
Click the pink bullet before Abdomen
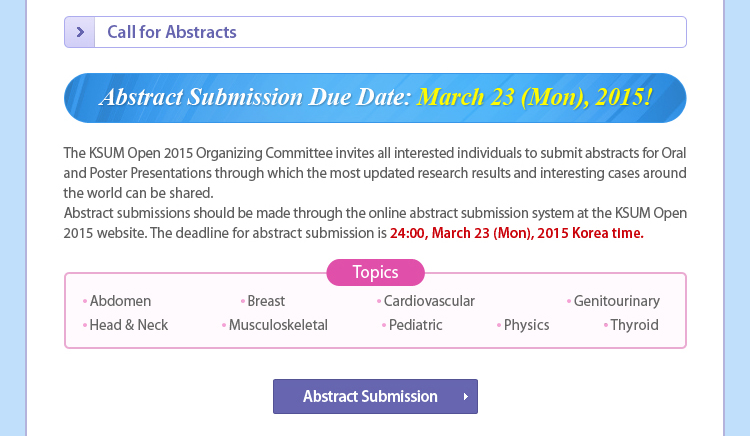85,301
